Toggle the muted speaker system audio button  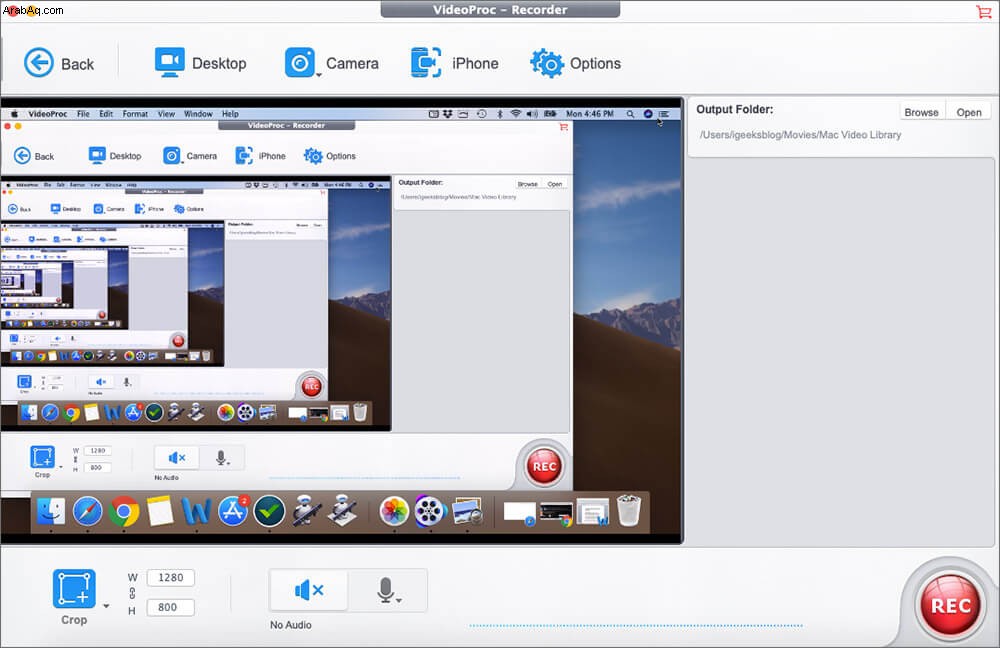click(309, 591)
